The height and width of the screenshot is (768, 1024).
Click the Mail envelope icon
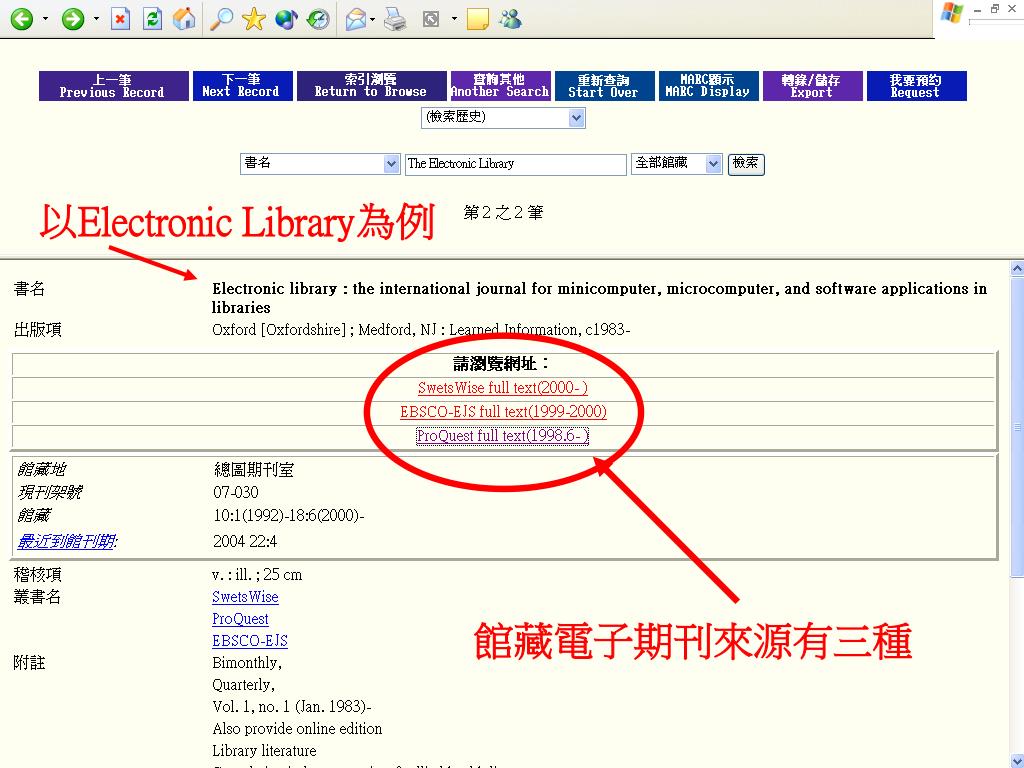pyautogui.click(x=355, y=20)
